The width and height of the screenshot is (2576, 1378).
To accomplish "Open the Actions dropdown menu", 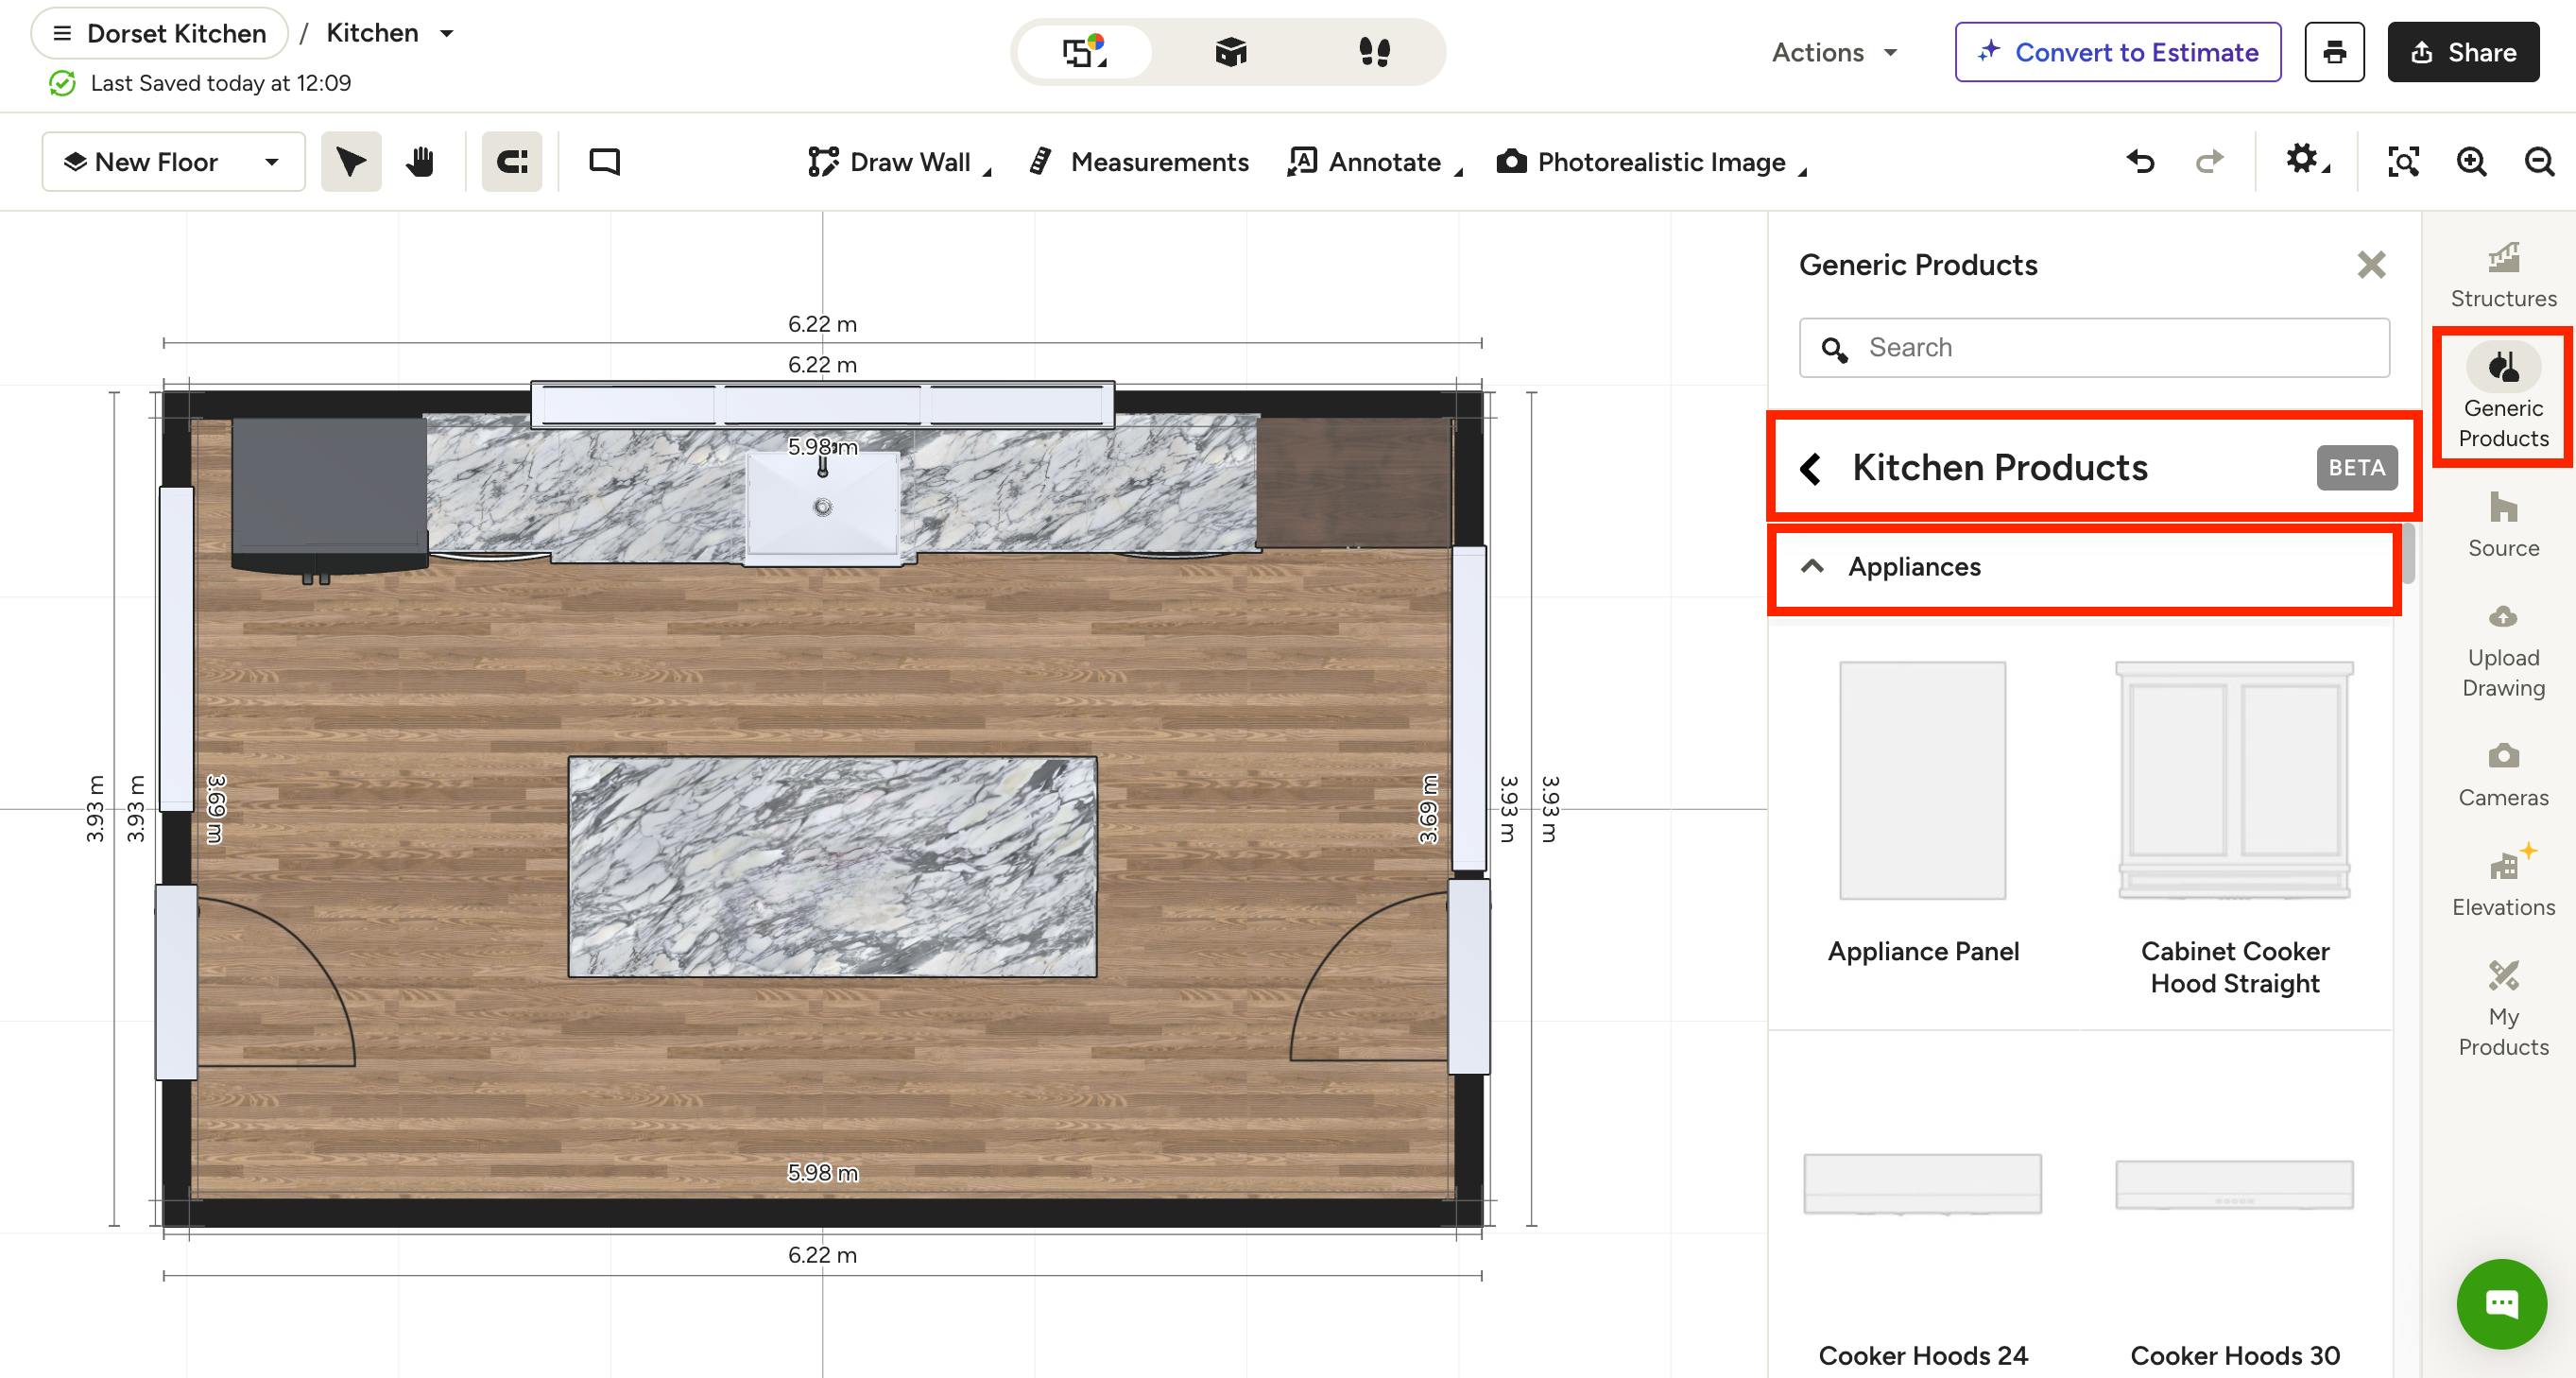I will pyautogui.click(x=1834, y=52).
